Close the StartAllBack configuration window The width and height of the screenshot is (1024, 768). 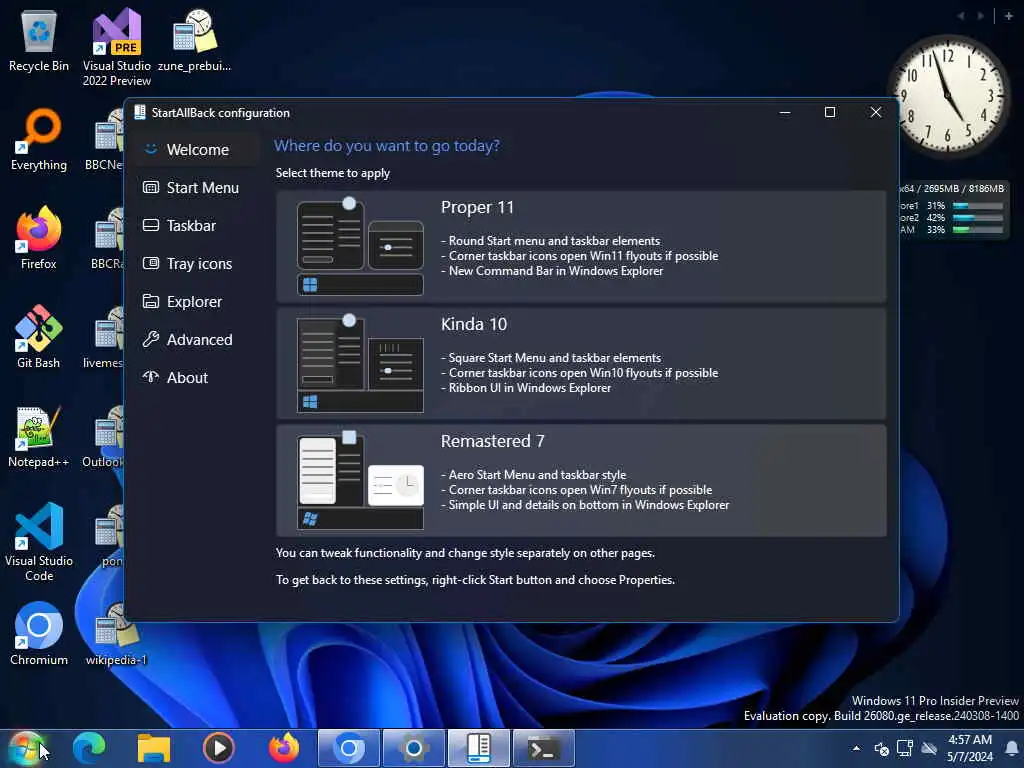876,112
